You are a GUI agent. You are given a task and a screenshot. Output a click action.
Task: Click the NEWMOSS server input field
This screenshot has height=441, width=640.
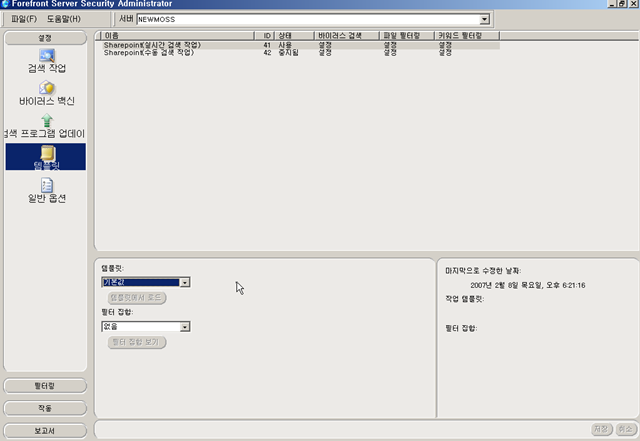coord(308,19)
